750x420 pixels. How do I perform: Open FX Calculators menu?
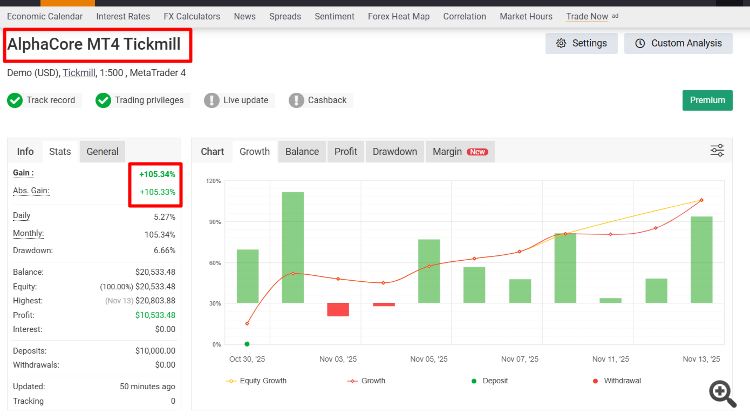[192, 16]
